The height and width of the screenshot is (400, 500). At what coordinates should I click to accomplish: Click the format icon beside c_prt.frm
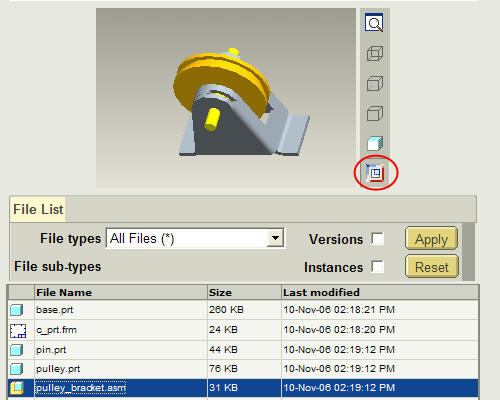pos(18,331)
